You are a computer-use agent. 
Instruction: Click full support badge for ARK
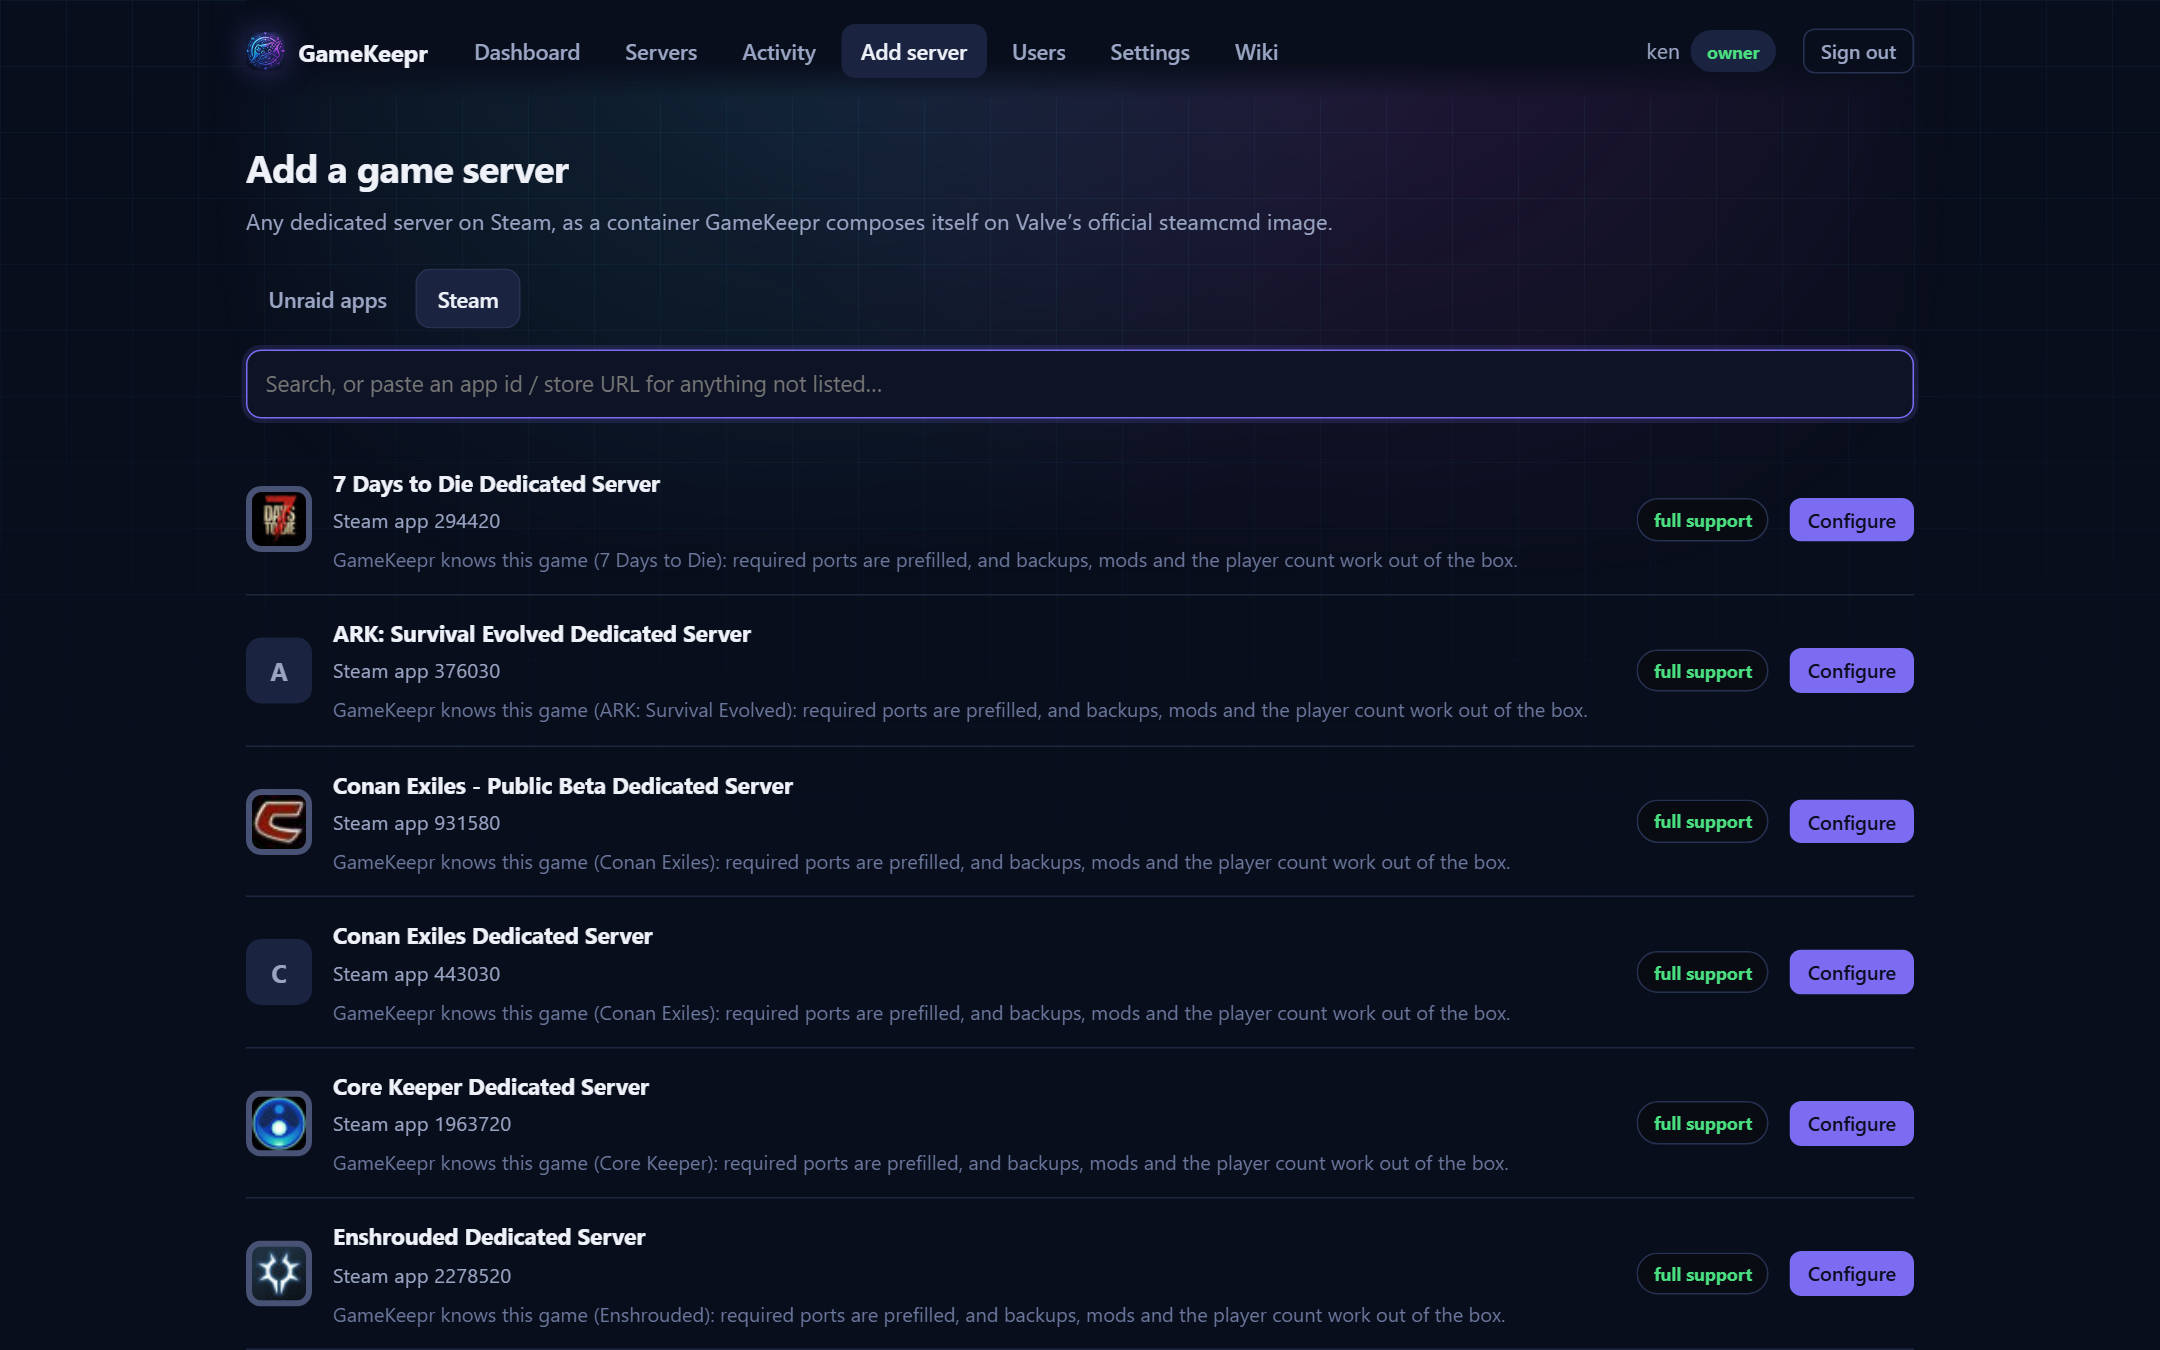(x=1702, y=671)
